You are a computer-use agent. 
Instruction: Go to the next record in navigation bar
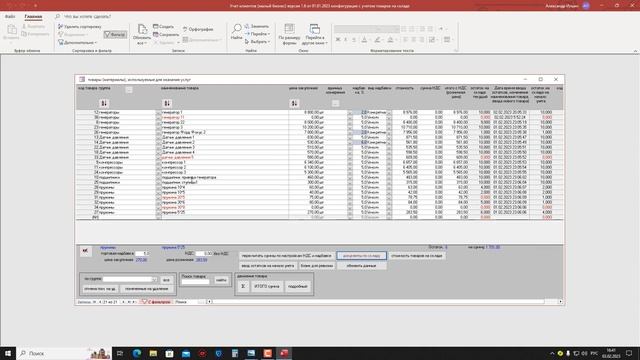124,302
